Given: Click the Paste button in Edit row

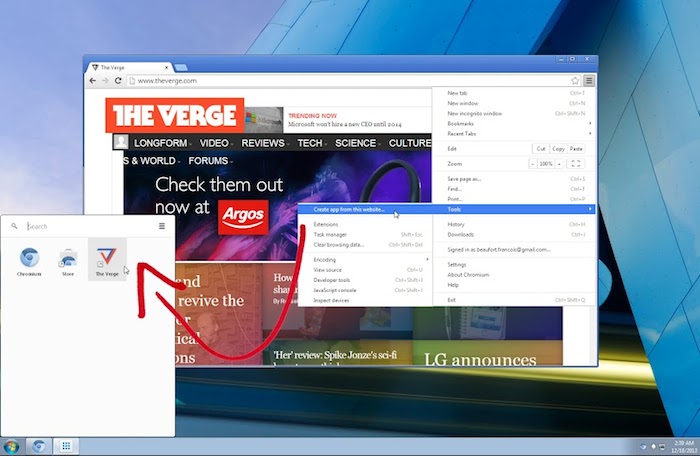Looking at the screenshot, I should 576,149.
